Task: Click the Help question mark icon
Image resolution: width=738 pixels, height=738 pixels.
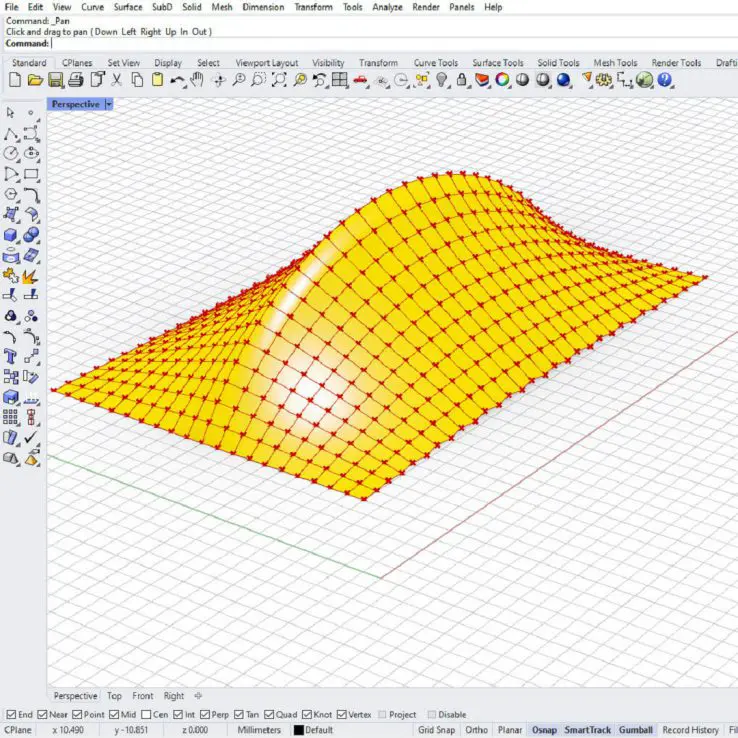Action: click(x=665, y=80)
